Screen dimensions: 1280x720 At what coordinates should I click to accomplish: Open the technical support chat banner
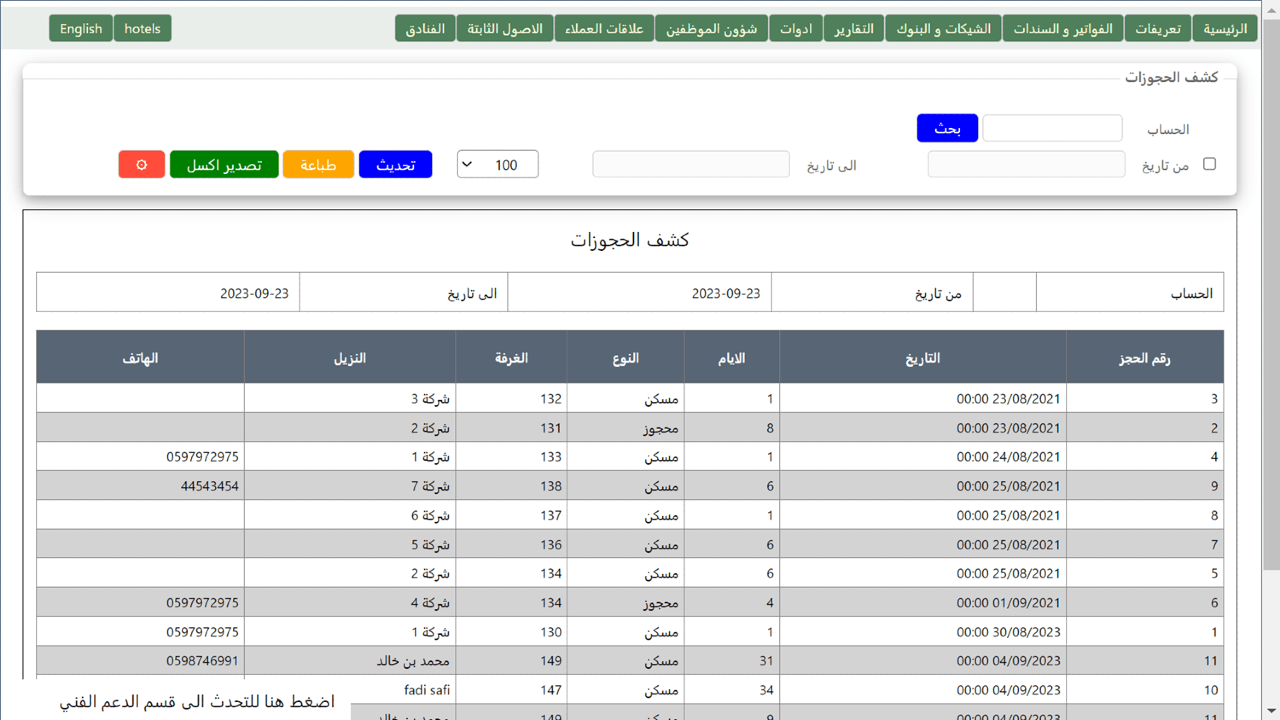pyautogui.click(x=196, y=702)
